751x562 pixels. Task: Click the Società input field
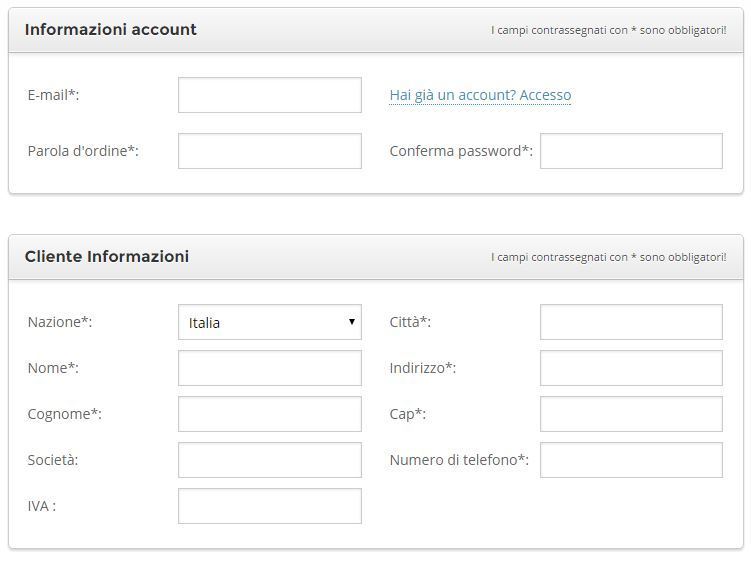[270, 460]
